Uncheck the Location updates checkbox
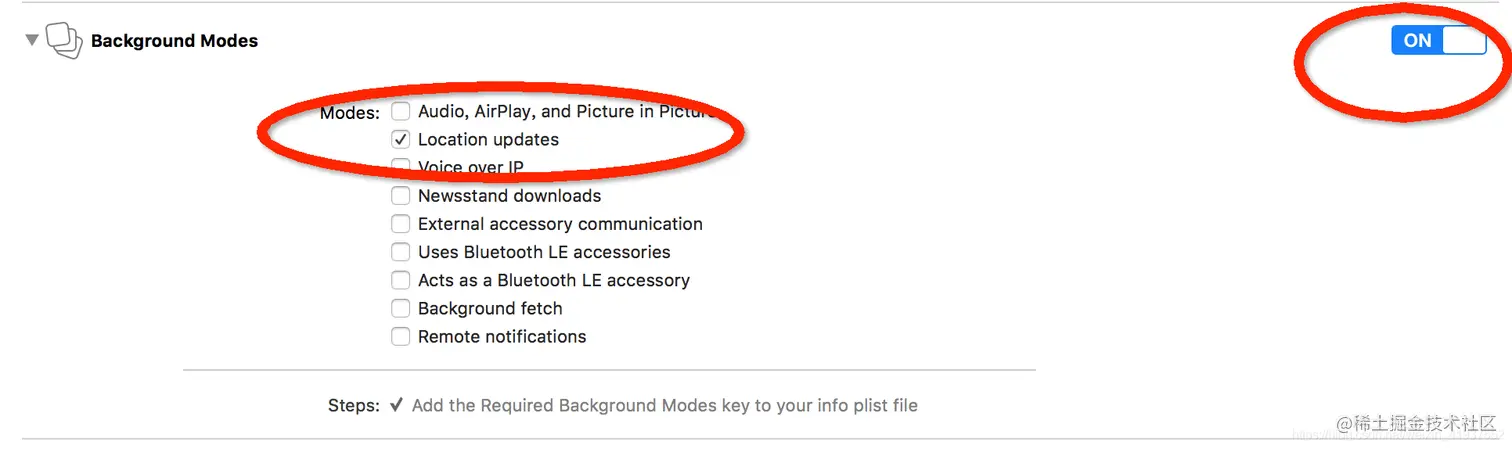1512x449 pixels. click(x=400, y=139)
